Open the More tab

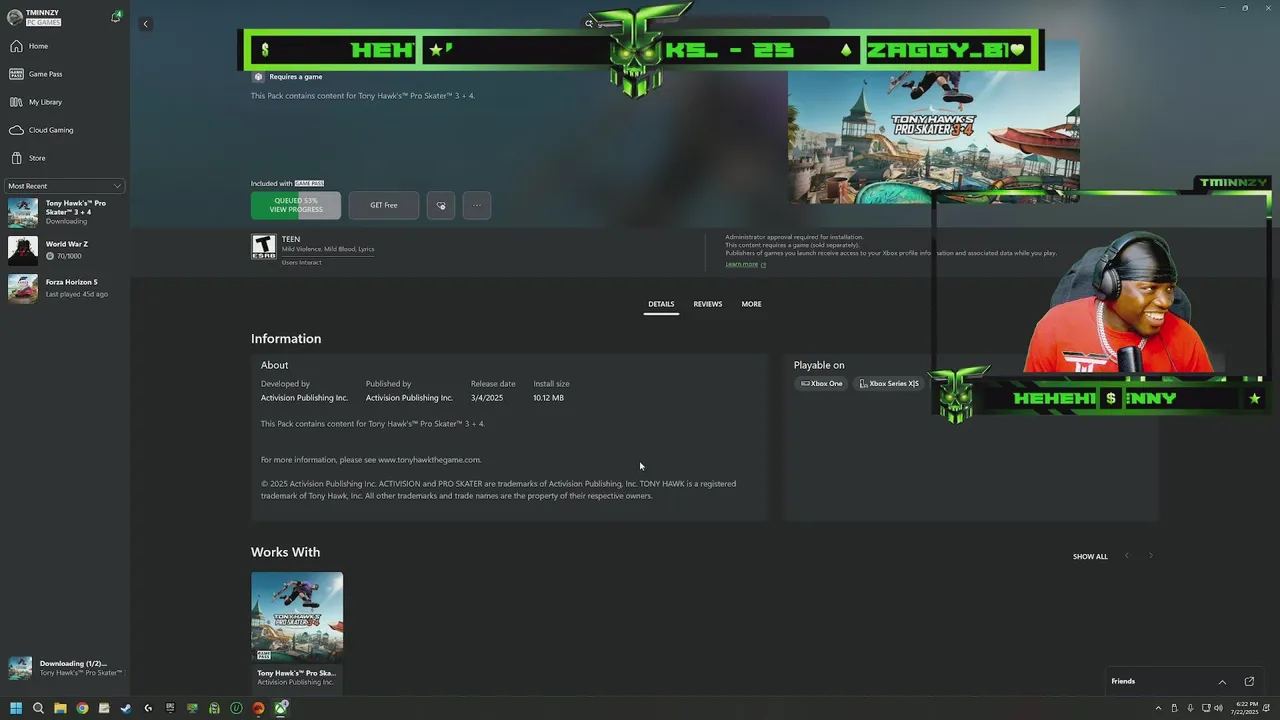click(751, 304)
